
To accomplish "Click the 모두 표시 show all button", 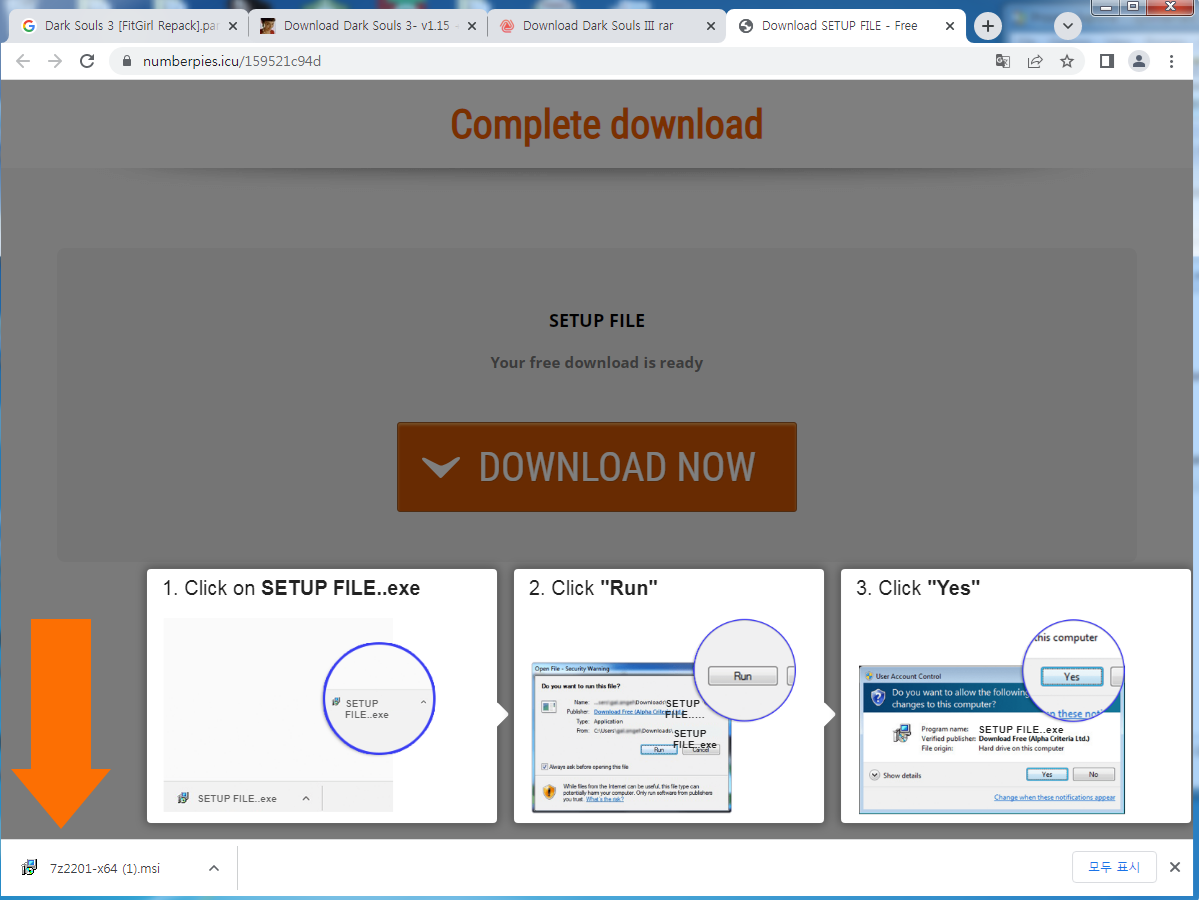I will point(1114,867).
